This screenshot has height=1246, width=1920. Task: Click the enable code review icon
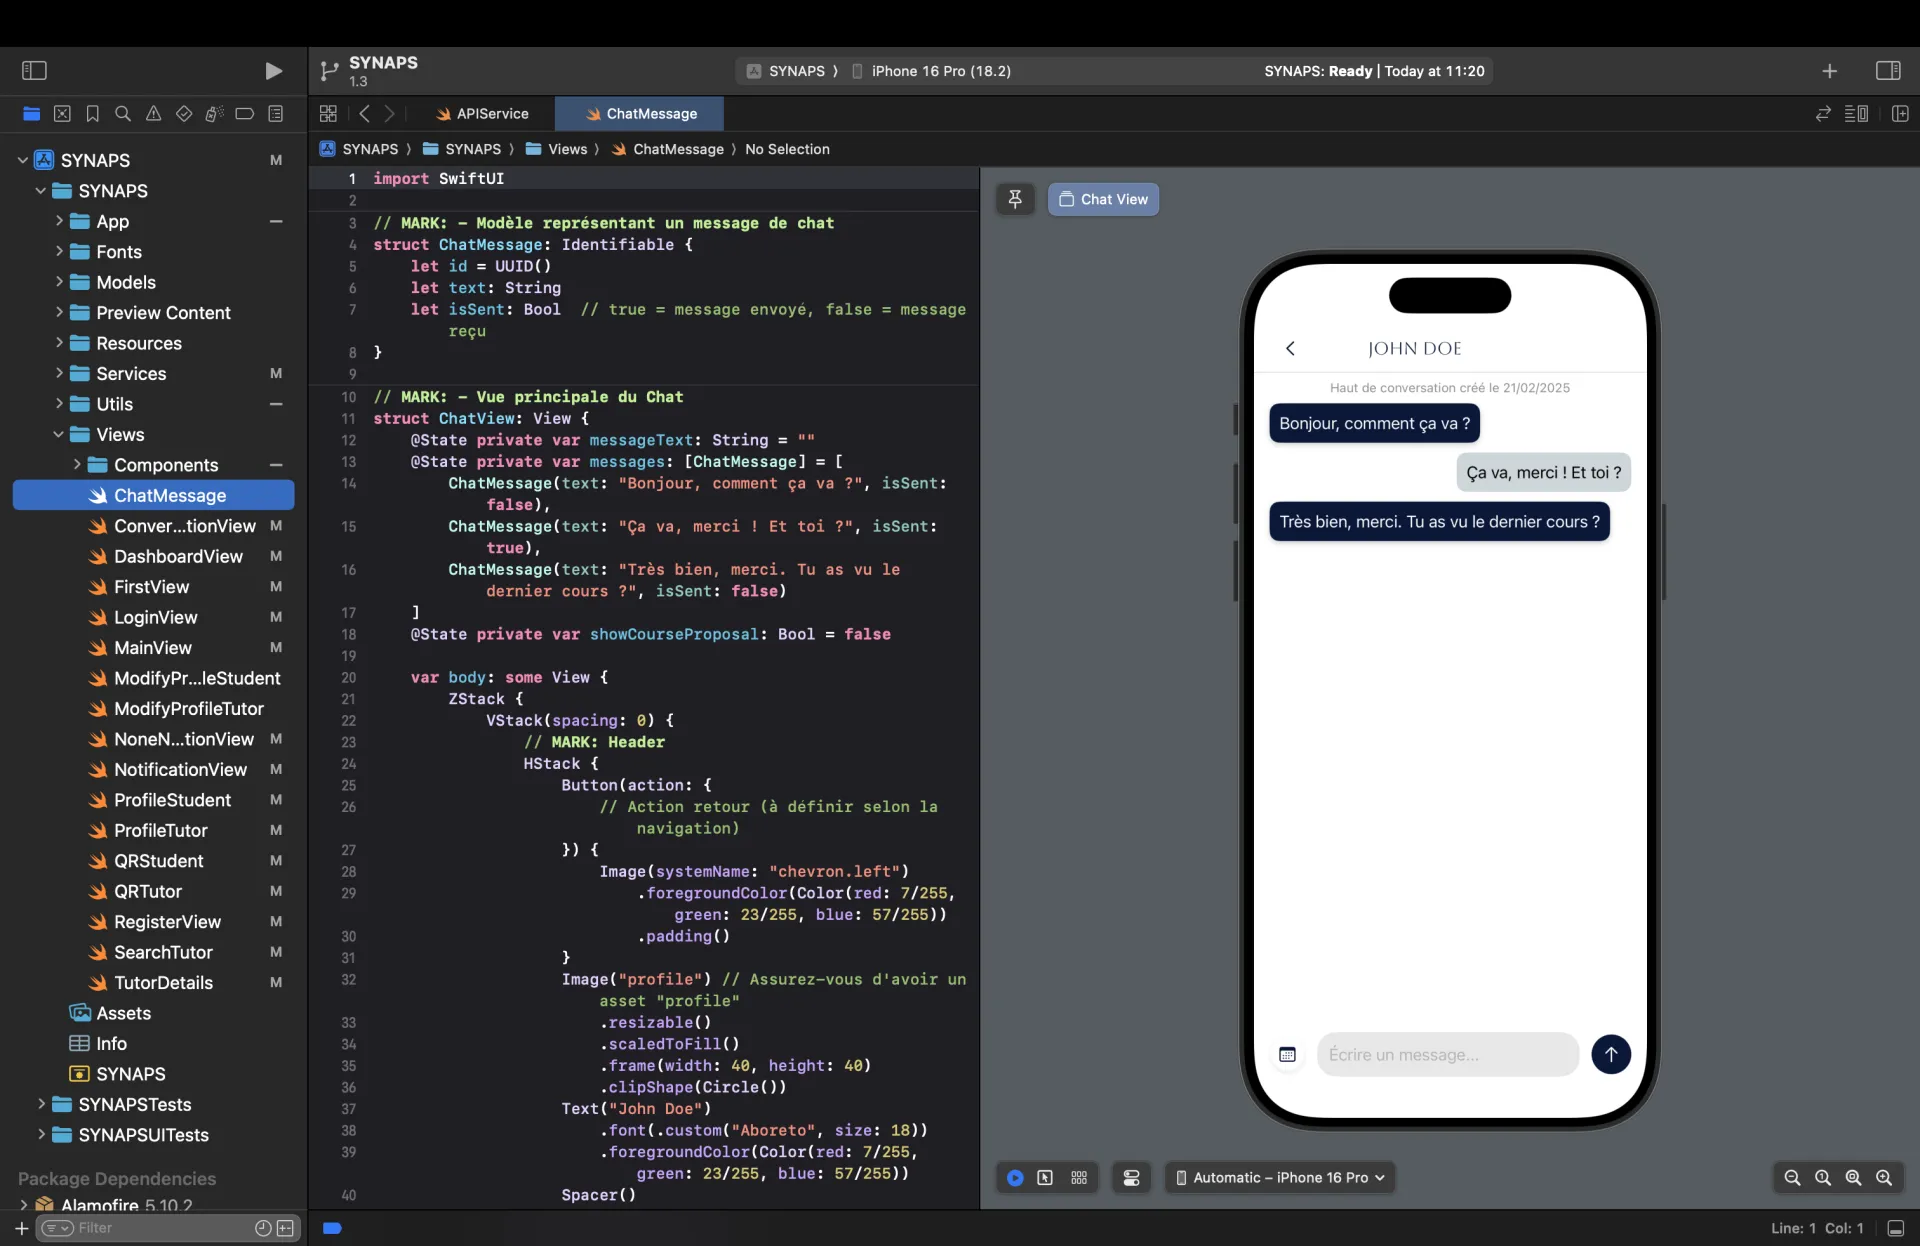click(x=1823, y=114)
